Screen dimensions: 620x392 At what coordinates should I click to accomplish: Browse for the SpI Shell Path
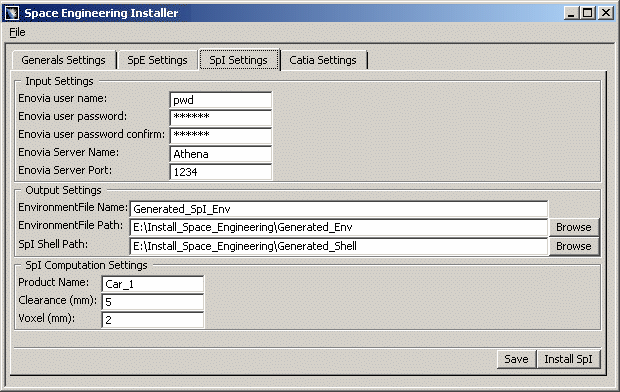(x=574, y=246)
